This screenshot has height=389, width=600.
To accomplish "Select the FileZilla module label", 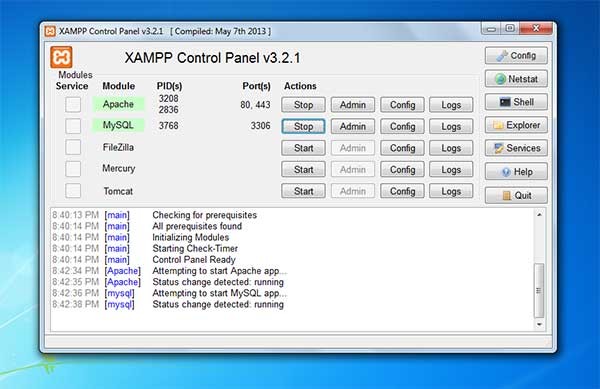I will point(118,147).
